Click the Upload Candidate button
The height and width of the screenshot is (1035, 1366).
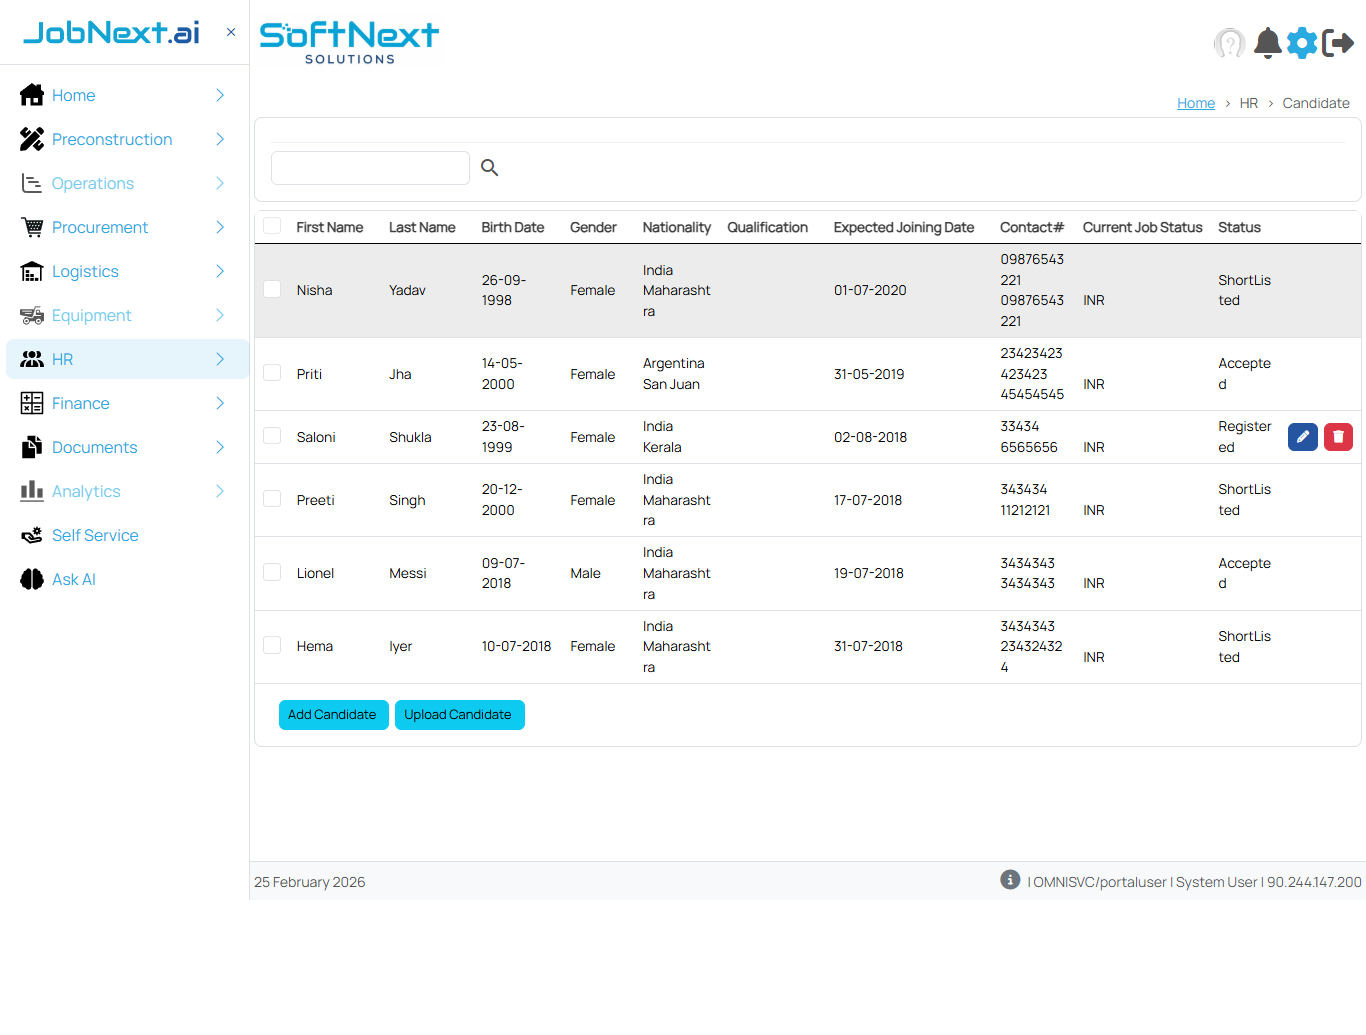459,714
